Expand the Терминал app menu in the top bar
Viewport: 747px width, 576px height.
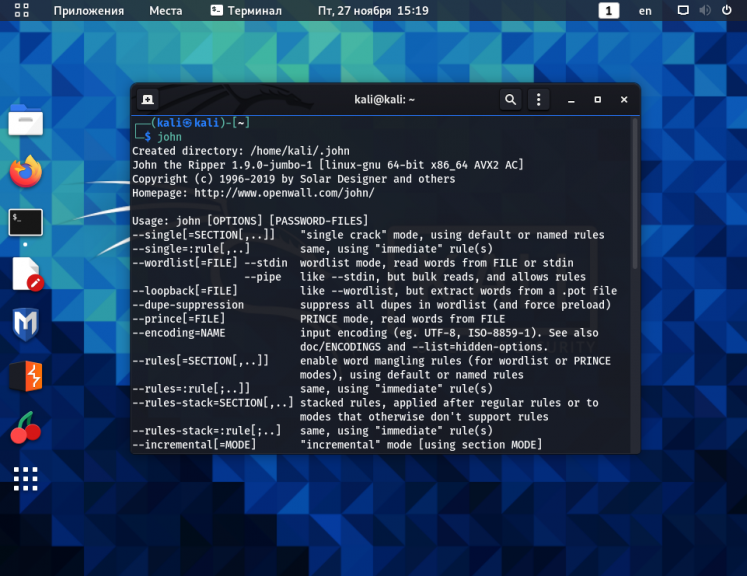pos(246,11)
